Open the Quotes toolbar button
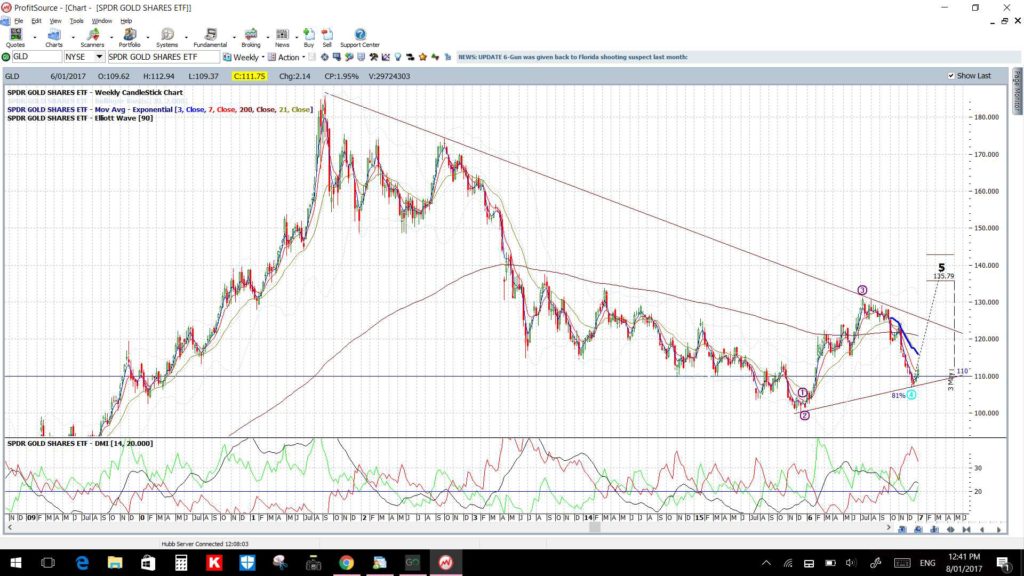This screenshot has width=1024, height=576. coord(15,38)
